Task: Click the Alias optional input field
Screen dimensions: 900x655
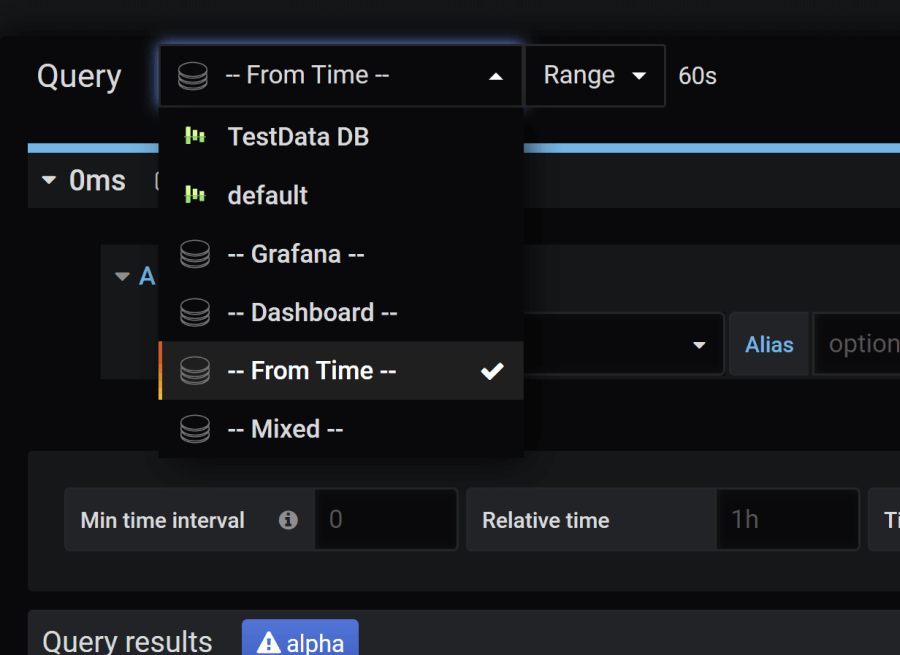Action: tap(858, 344)
